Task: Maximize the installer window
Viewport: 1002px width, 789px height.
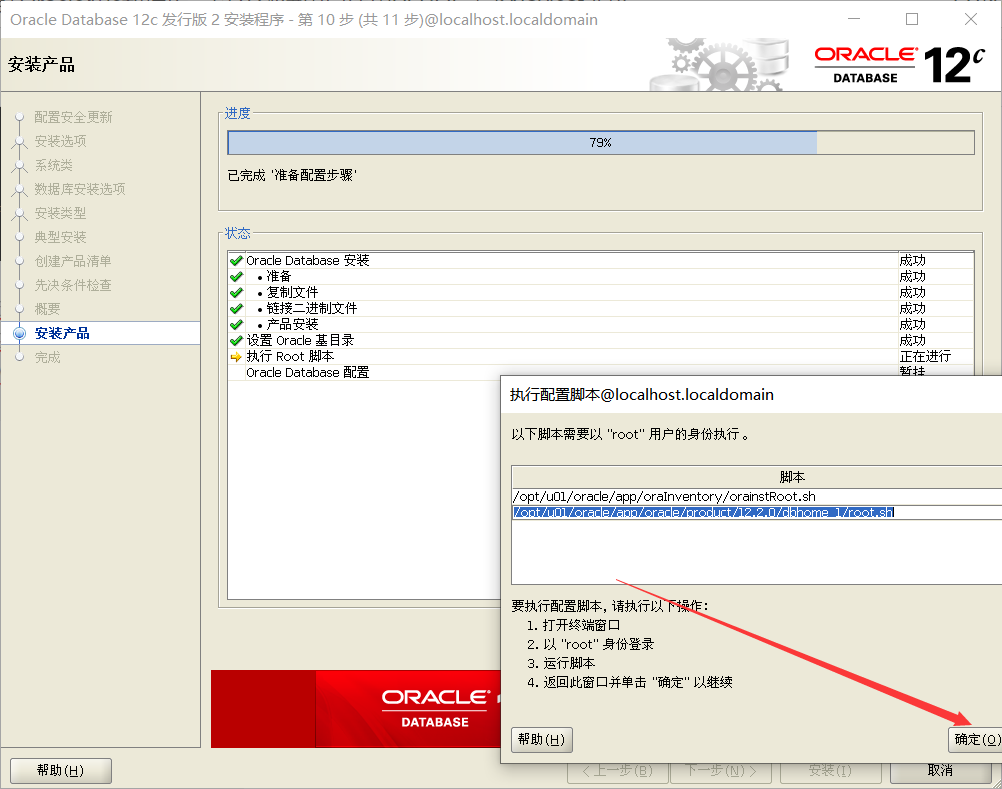Action: tap(912, 19)
